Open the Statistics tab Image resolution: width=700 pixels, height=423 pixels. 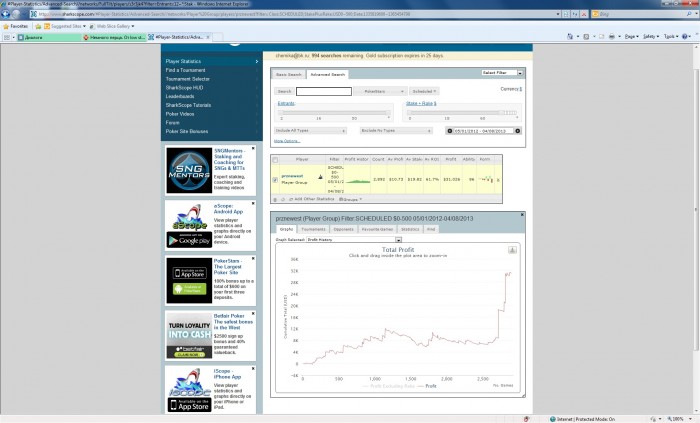click(410, 229)
